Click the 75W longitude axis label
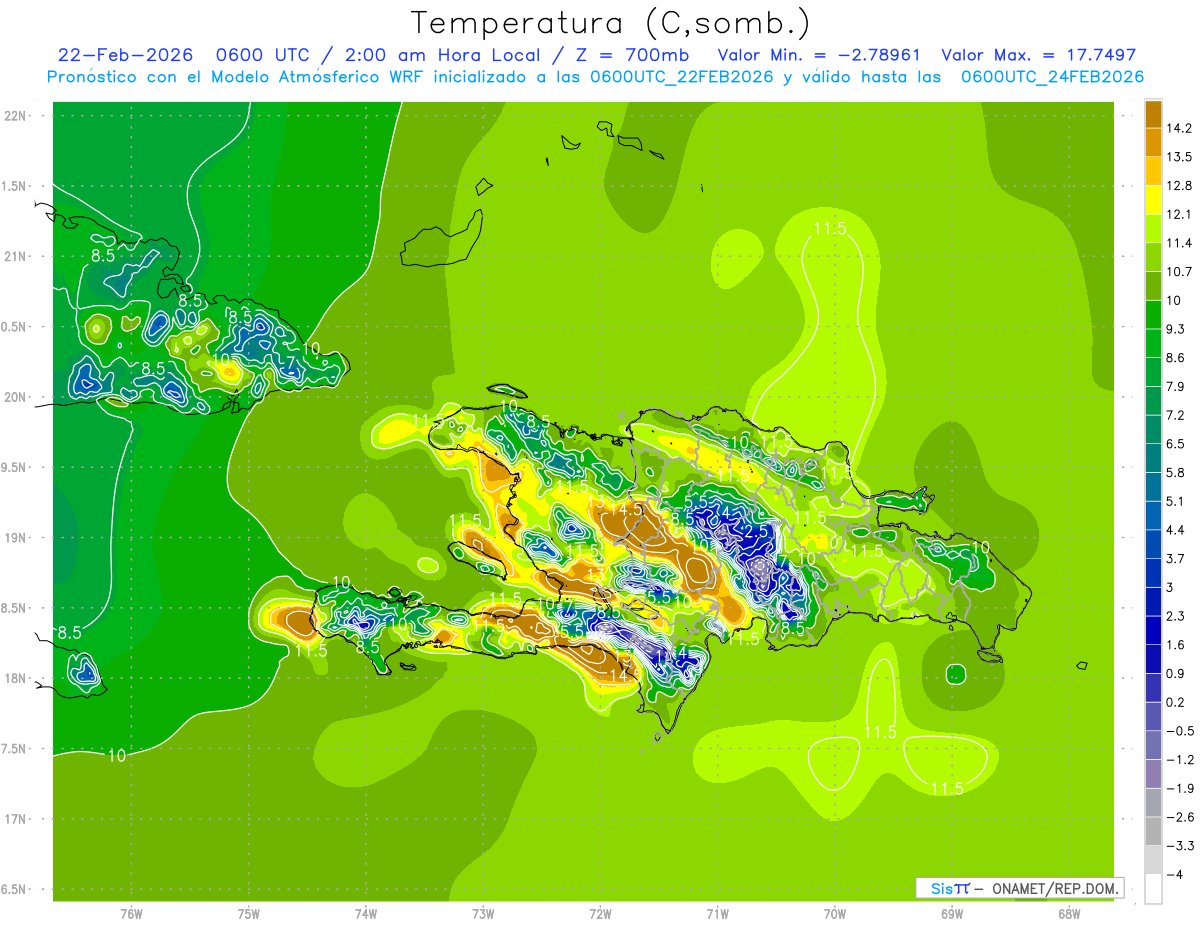This screenshot has width=1200, height=927. (249, 914)
